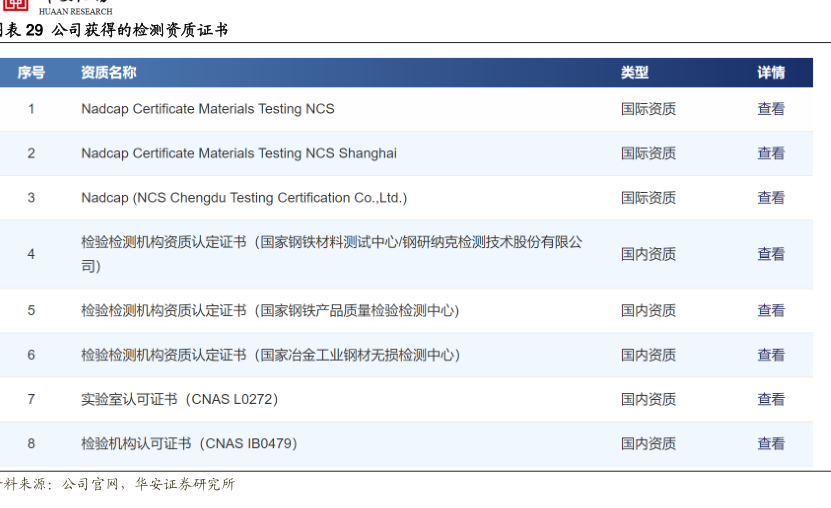Click 国内资质 type in row 7
Viewport: 831px width, 508px height.
(648, 399)
